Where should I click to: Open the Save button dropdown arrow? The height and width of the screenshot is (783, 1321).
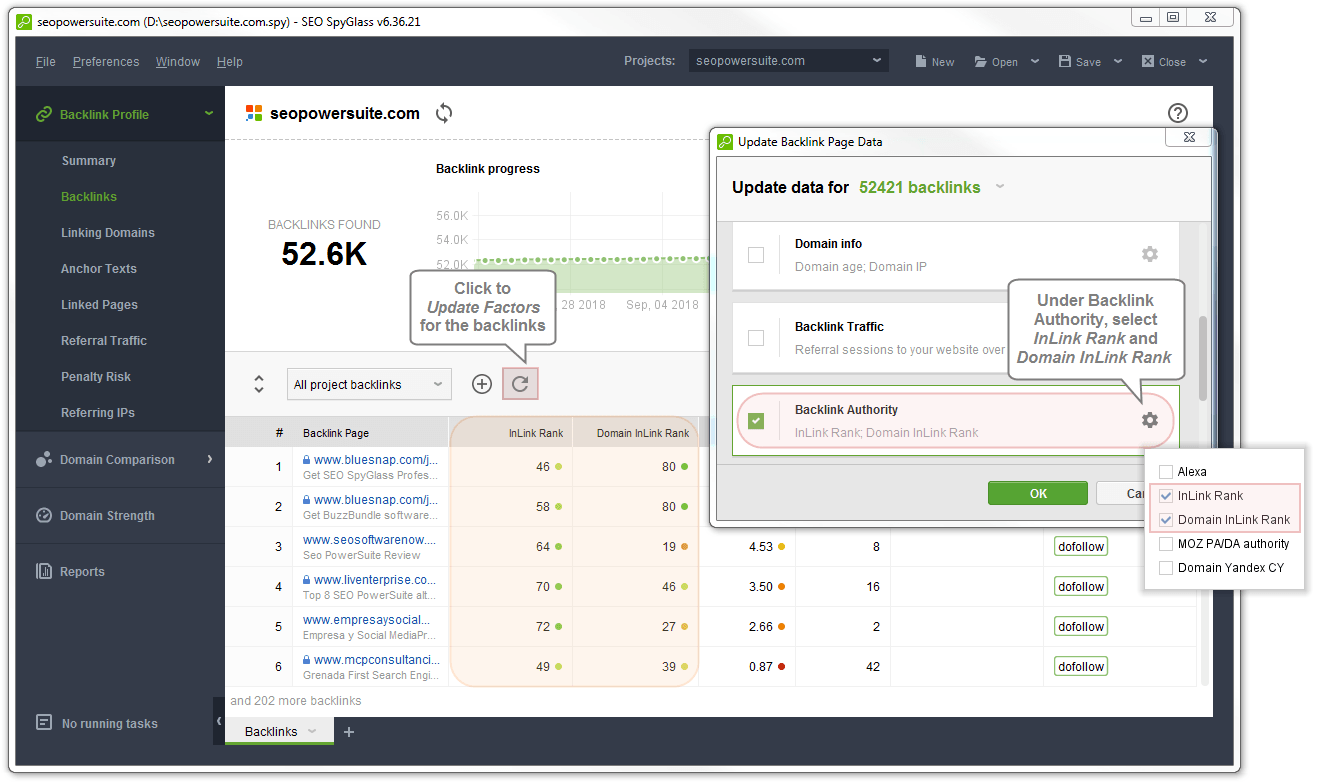[x=1118, y=61]
